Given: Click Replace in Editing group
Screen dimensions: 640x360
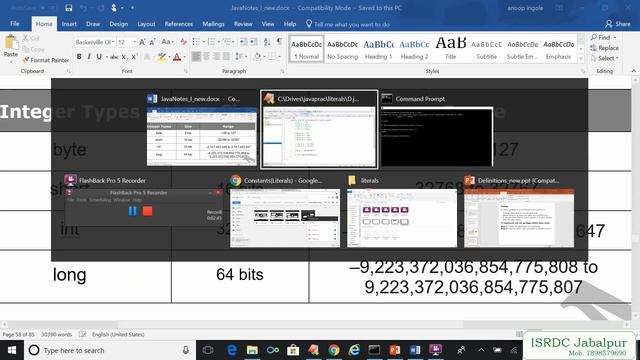Looking at the screenshot, I should pyautogui.click(x=604, y=48).
